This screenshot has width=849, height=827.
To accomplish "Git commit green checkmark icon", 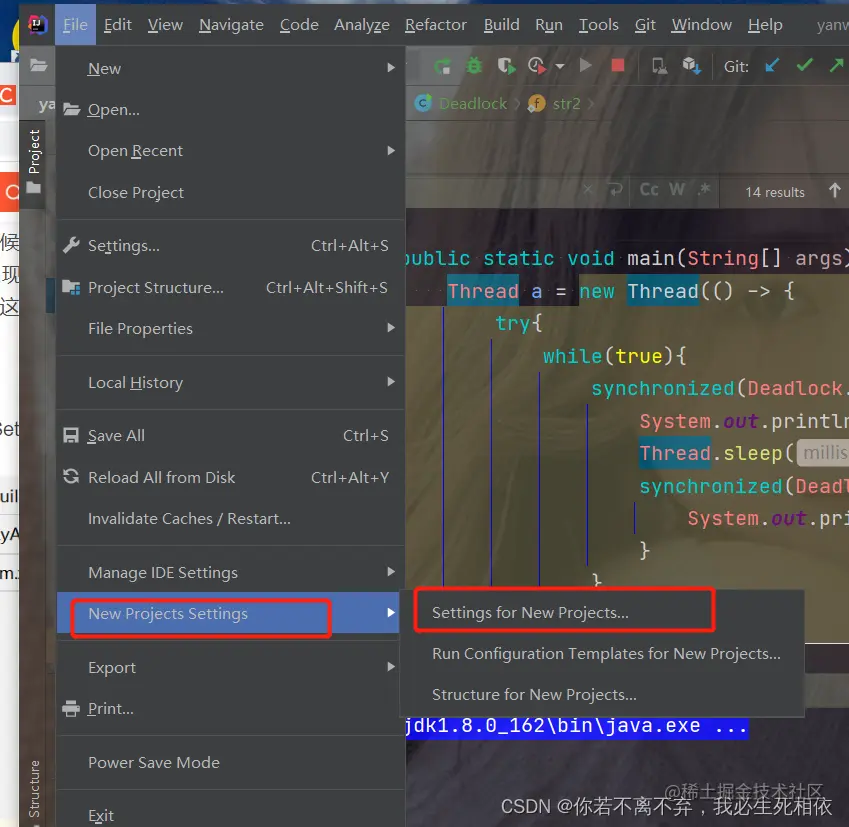I will (x=805, y=66).
